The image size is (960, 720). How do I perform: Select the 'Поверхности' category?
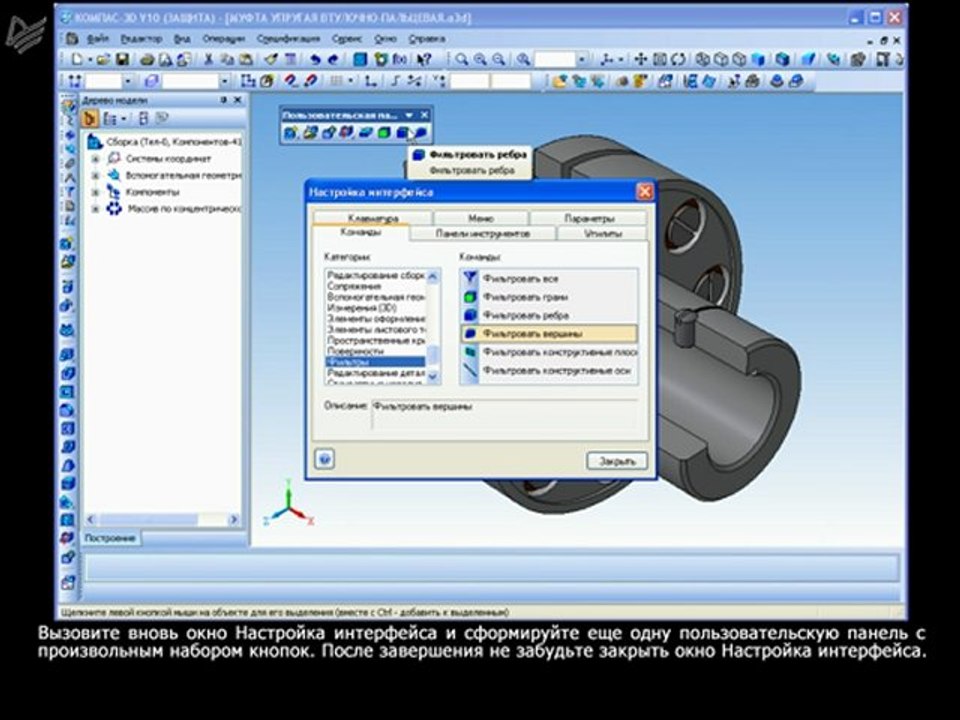click(x=355, y=351)
